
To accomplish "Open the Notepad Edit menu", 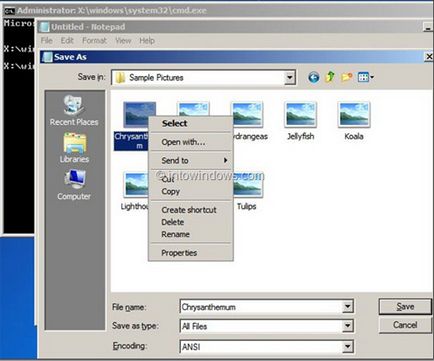I will (67, 41).
